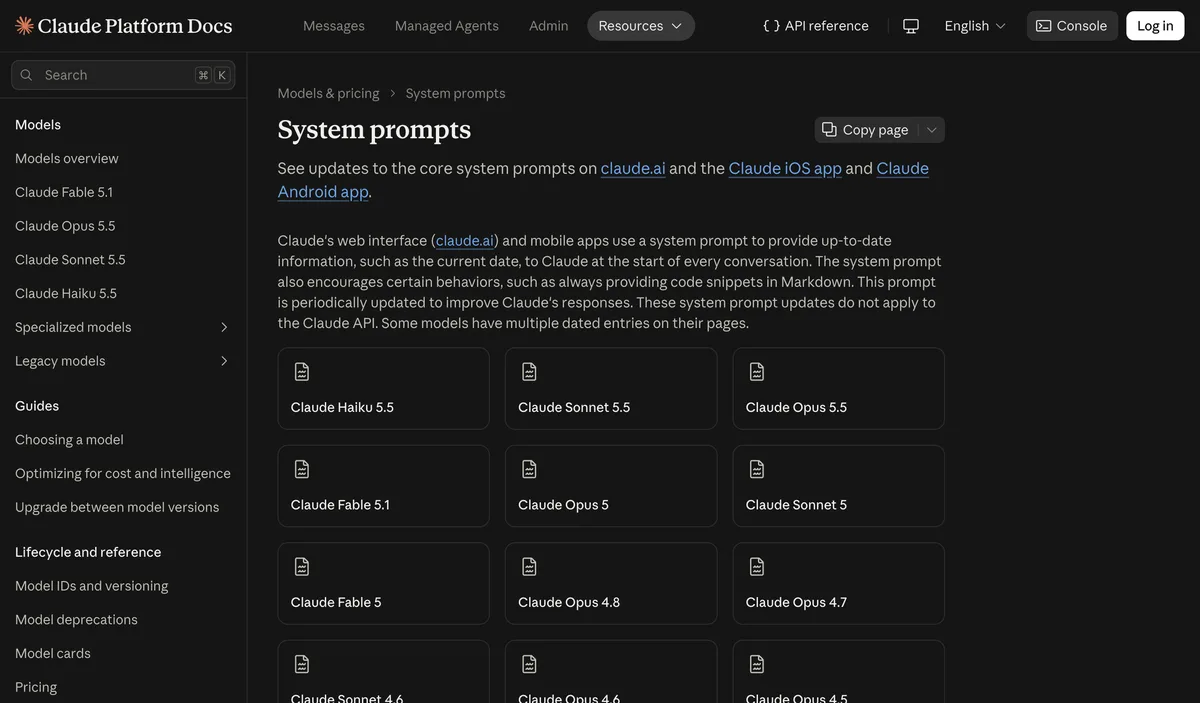Click the document icon on Claude Opus 5 card
This screenshot has height=703, width=1200.
point(529,469)
